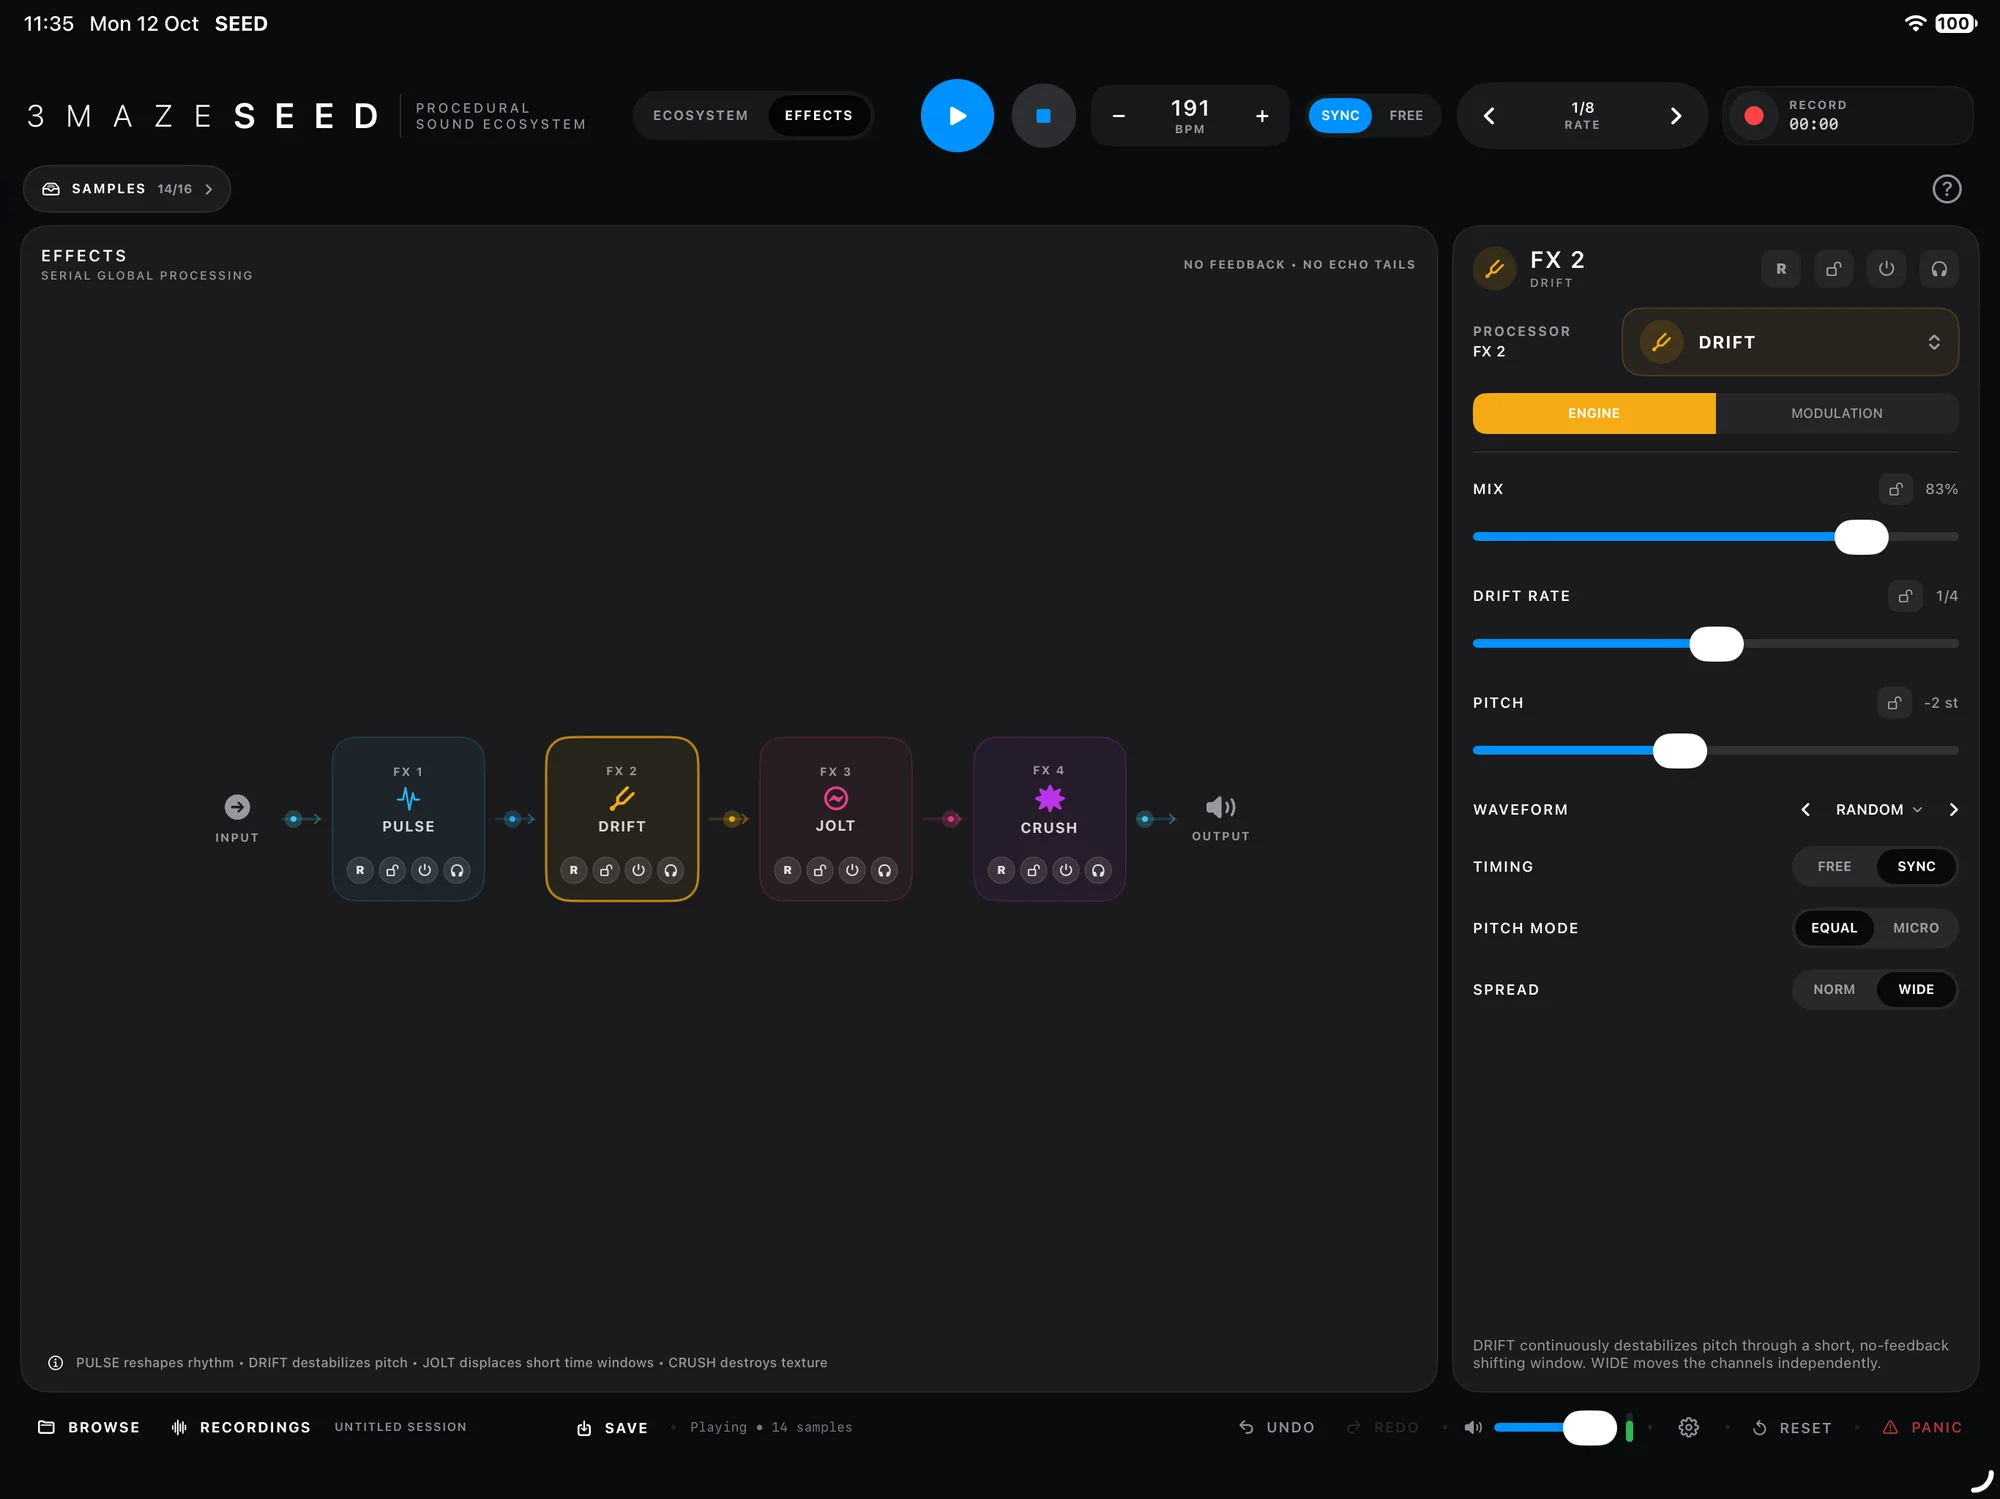Switch to the Effects tab
The image size is (2000, 1499).
pyautogui.click(x=819, y=116)
